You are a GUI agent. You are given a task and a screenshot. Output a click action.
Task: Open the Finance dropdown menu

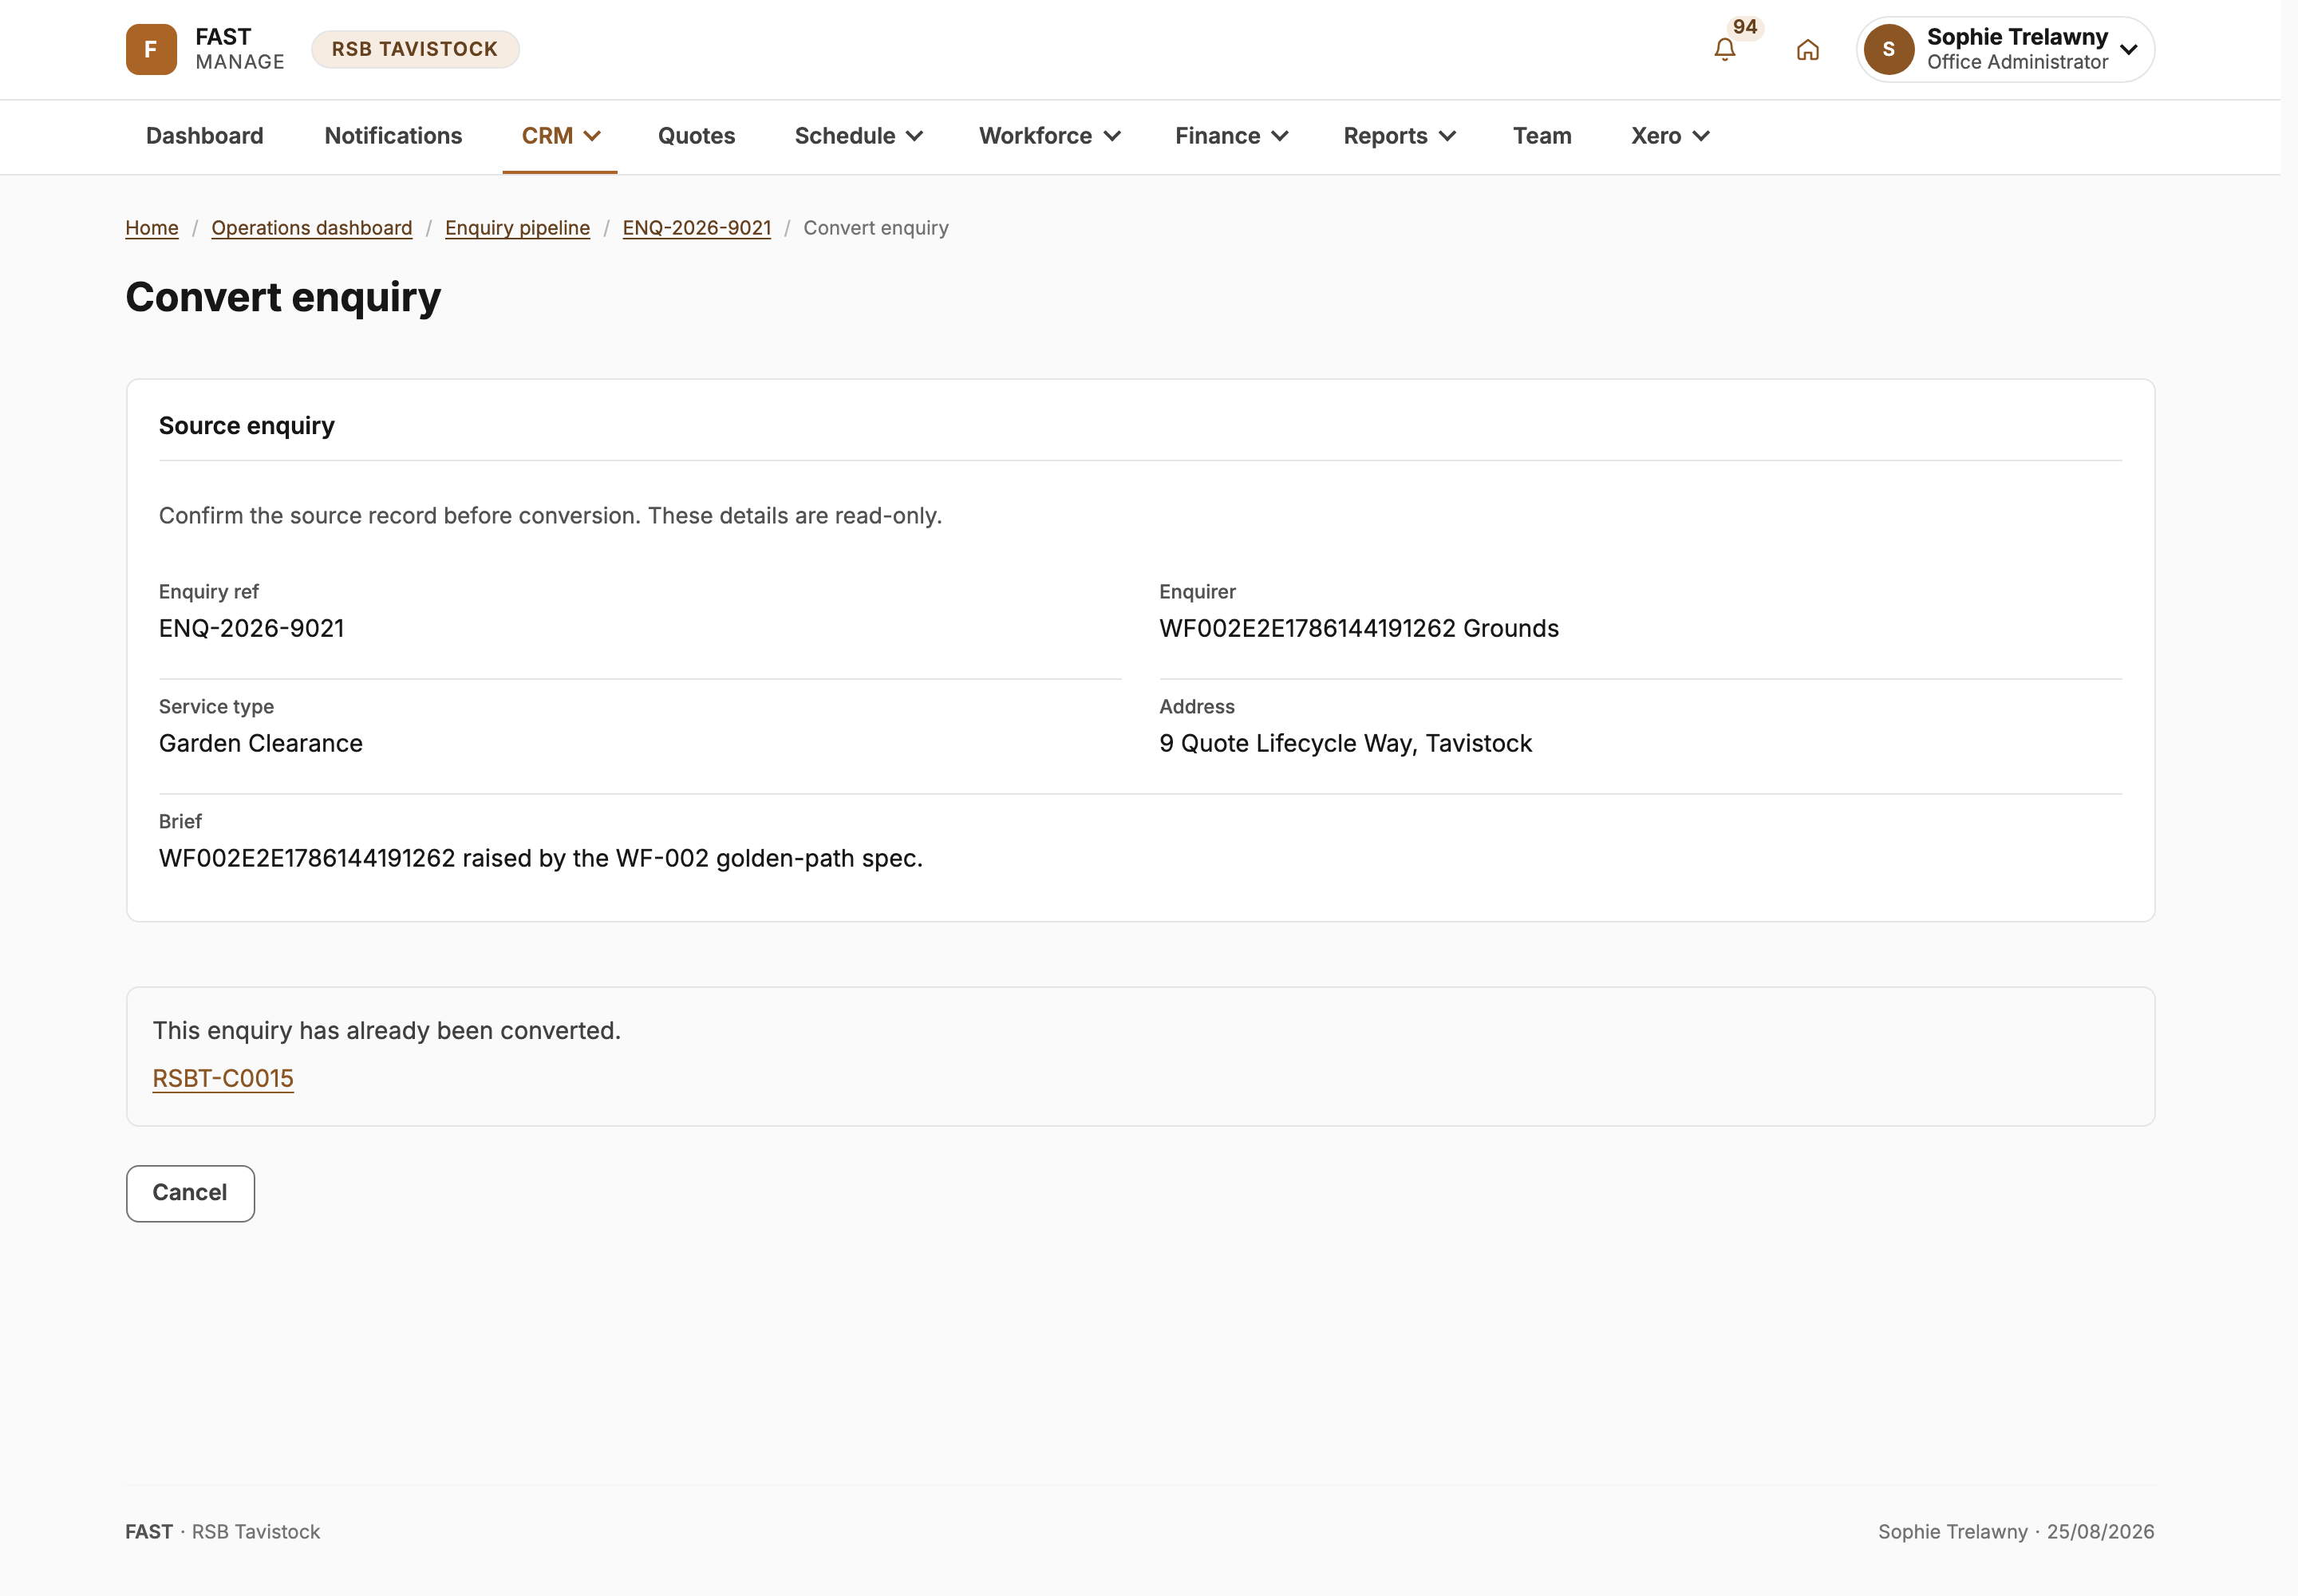pyautogui.click(x=1231, y=136)
